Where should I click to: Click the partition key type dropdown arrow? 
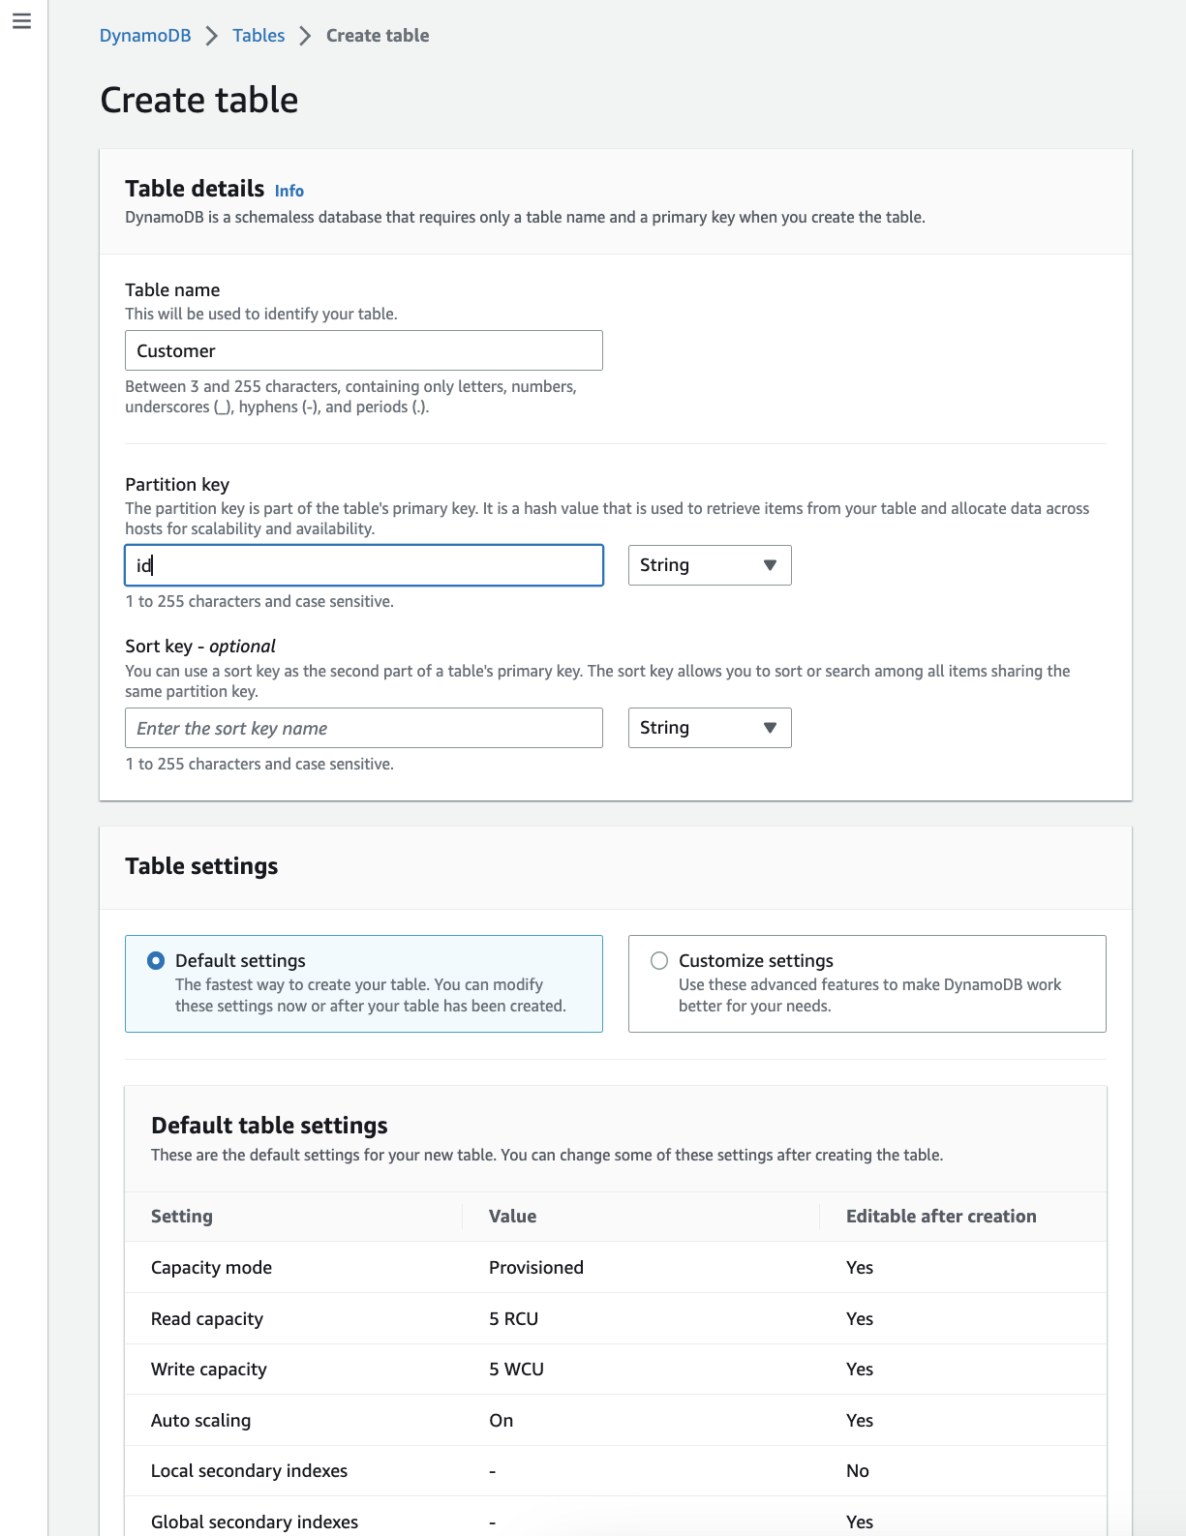click(769, 565)
